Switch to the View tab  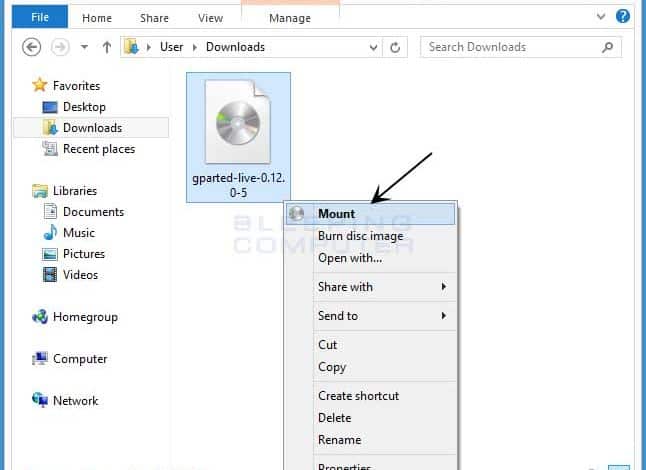pos(210,18)
